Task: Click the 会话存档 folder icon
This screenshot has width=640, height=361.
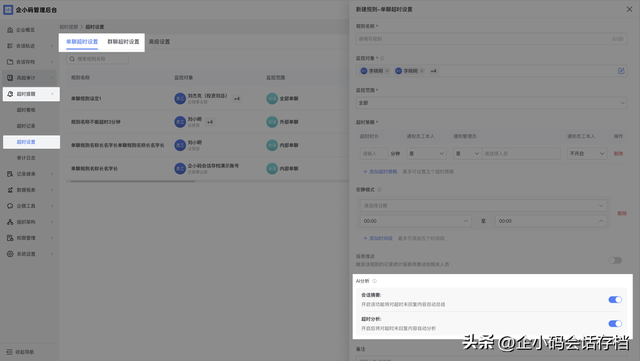Action: pos(10,62)
